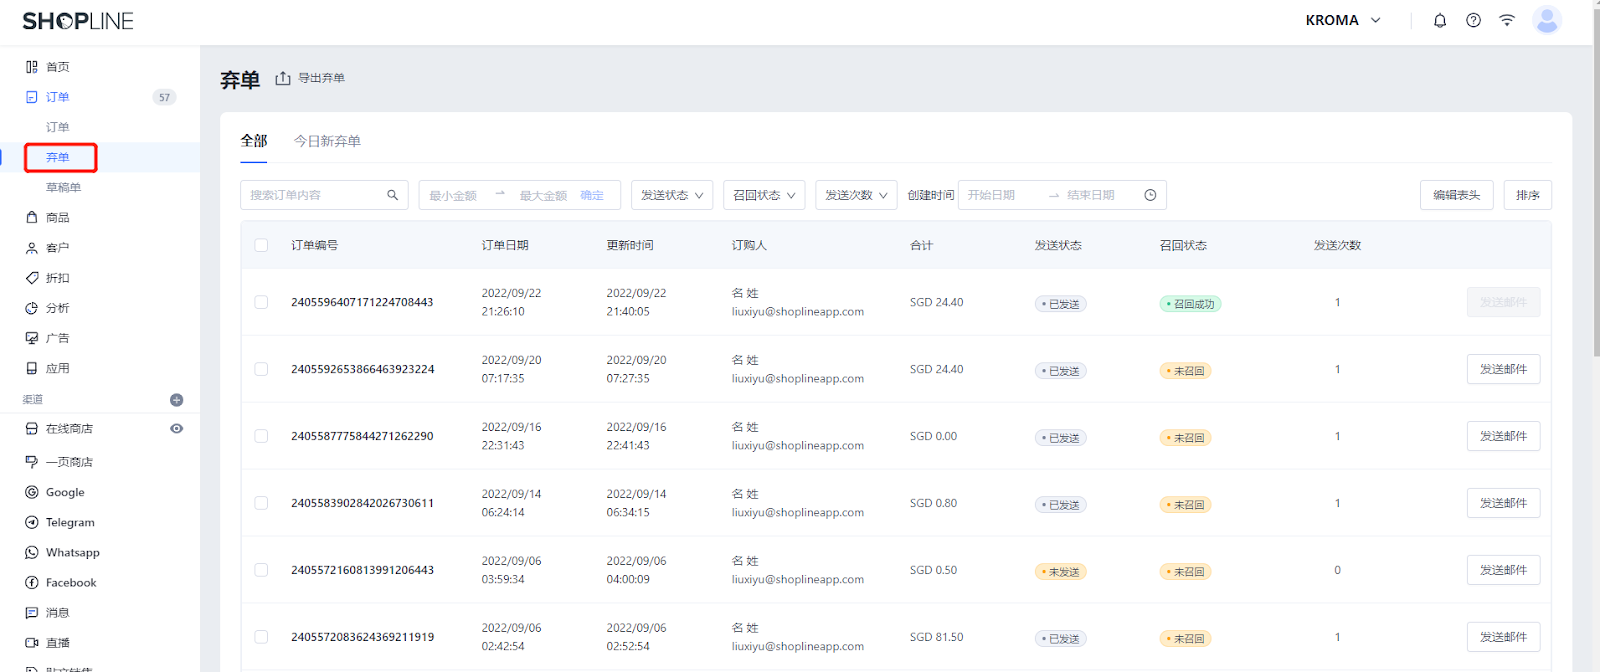Click 发送邮件 for the SGD 0.00 order
Viewport: 1600px width, 672px height.
1503,436
